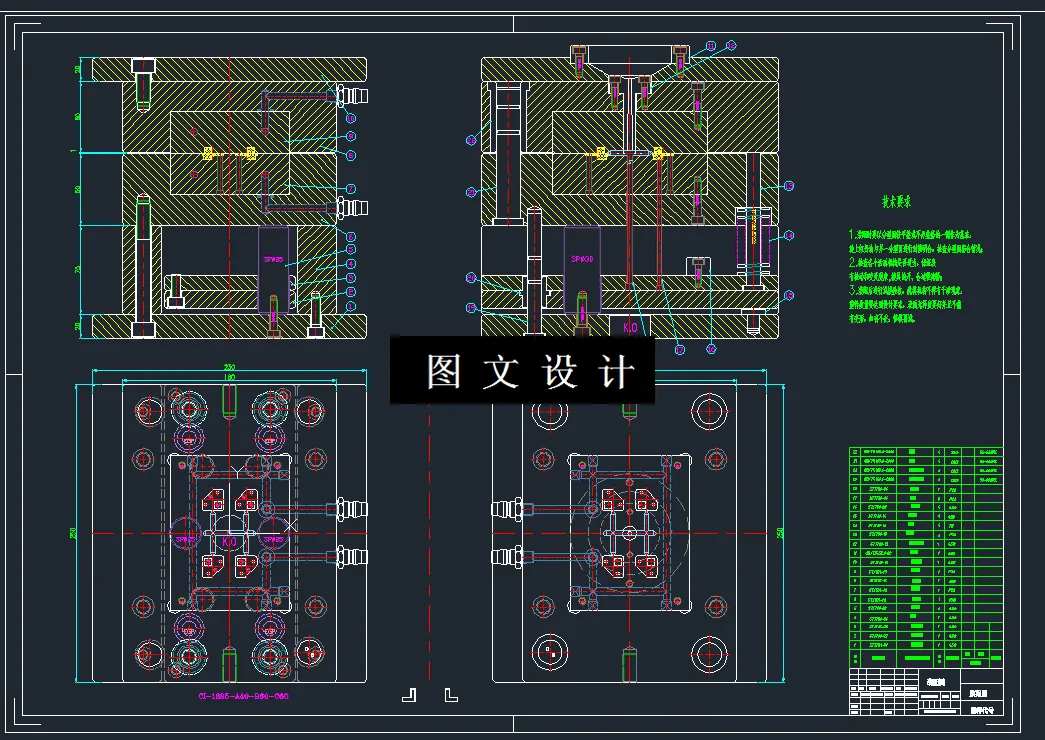This screenshot has height=740, width=1045.
Task: Select the 230 width dimension above the left plan view
Action: [x=229, y=367]
